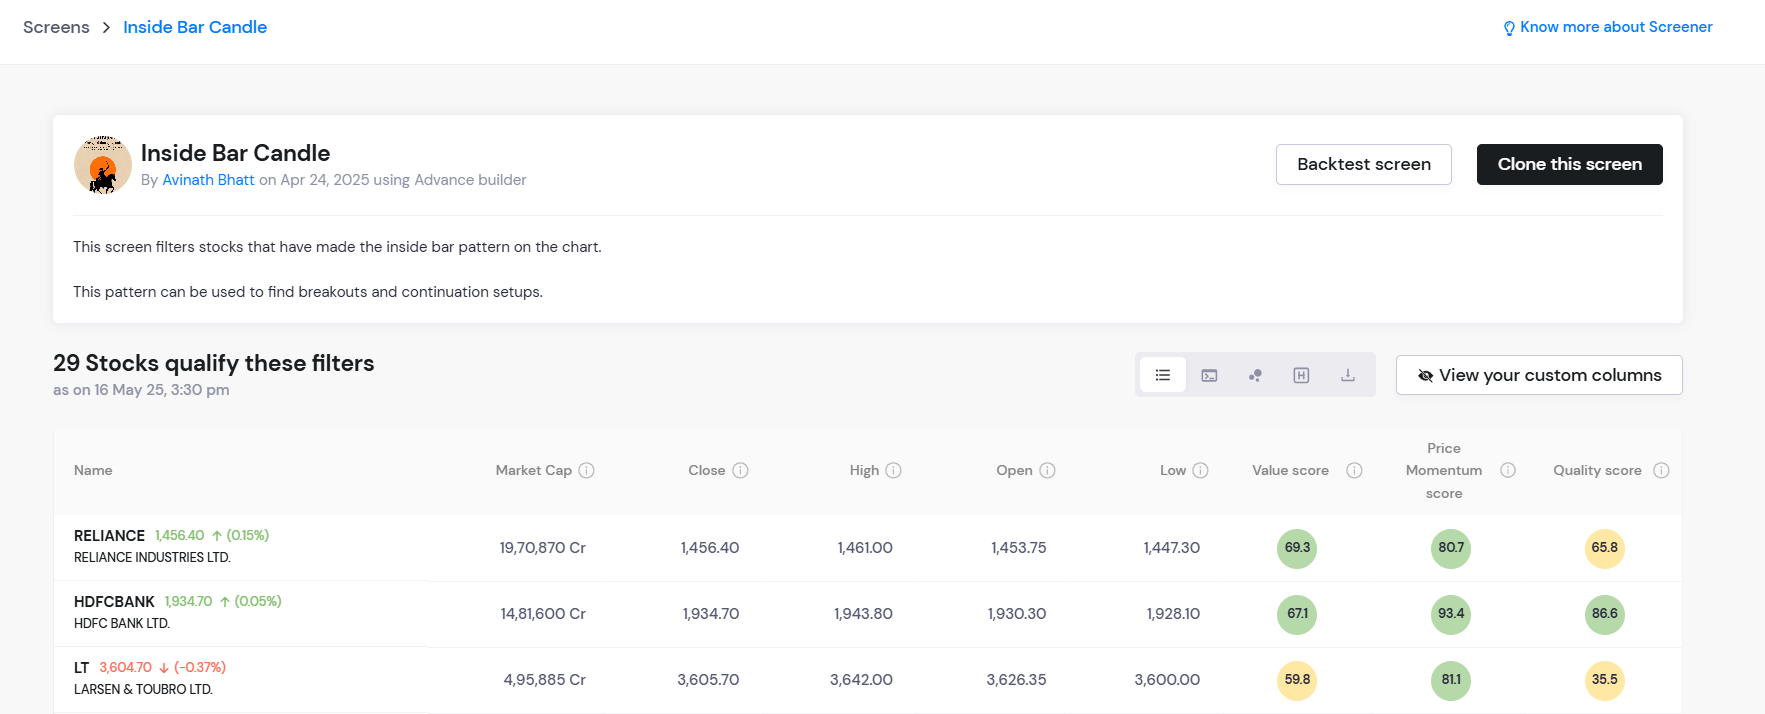Open the heatmap H view icon
Screen dimensions: 1765x714
pos(1301,375)
